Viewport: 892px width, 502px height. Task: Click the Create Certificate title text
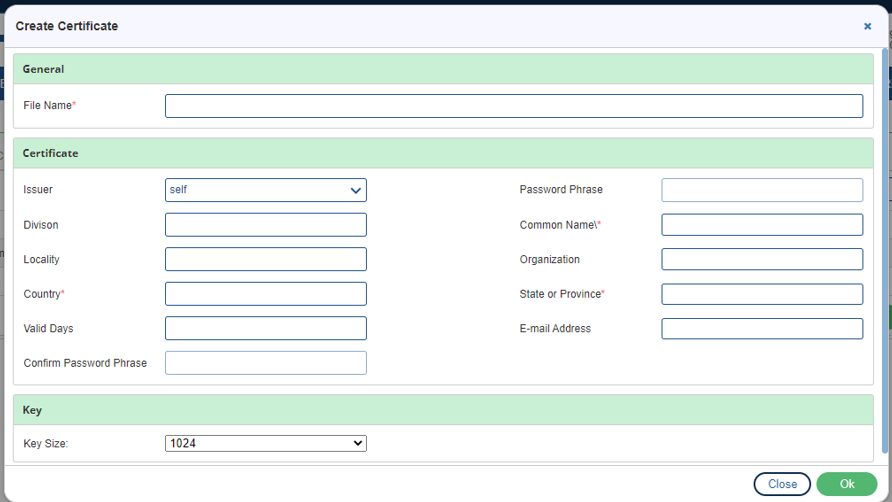(67, 26)
